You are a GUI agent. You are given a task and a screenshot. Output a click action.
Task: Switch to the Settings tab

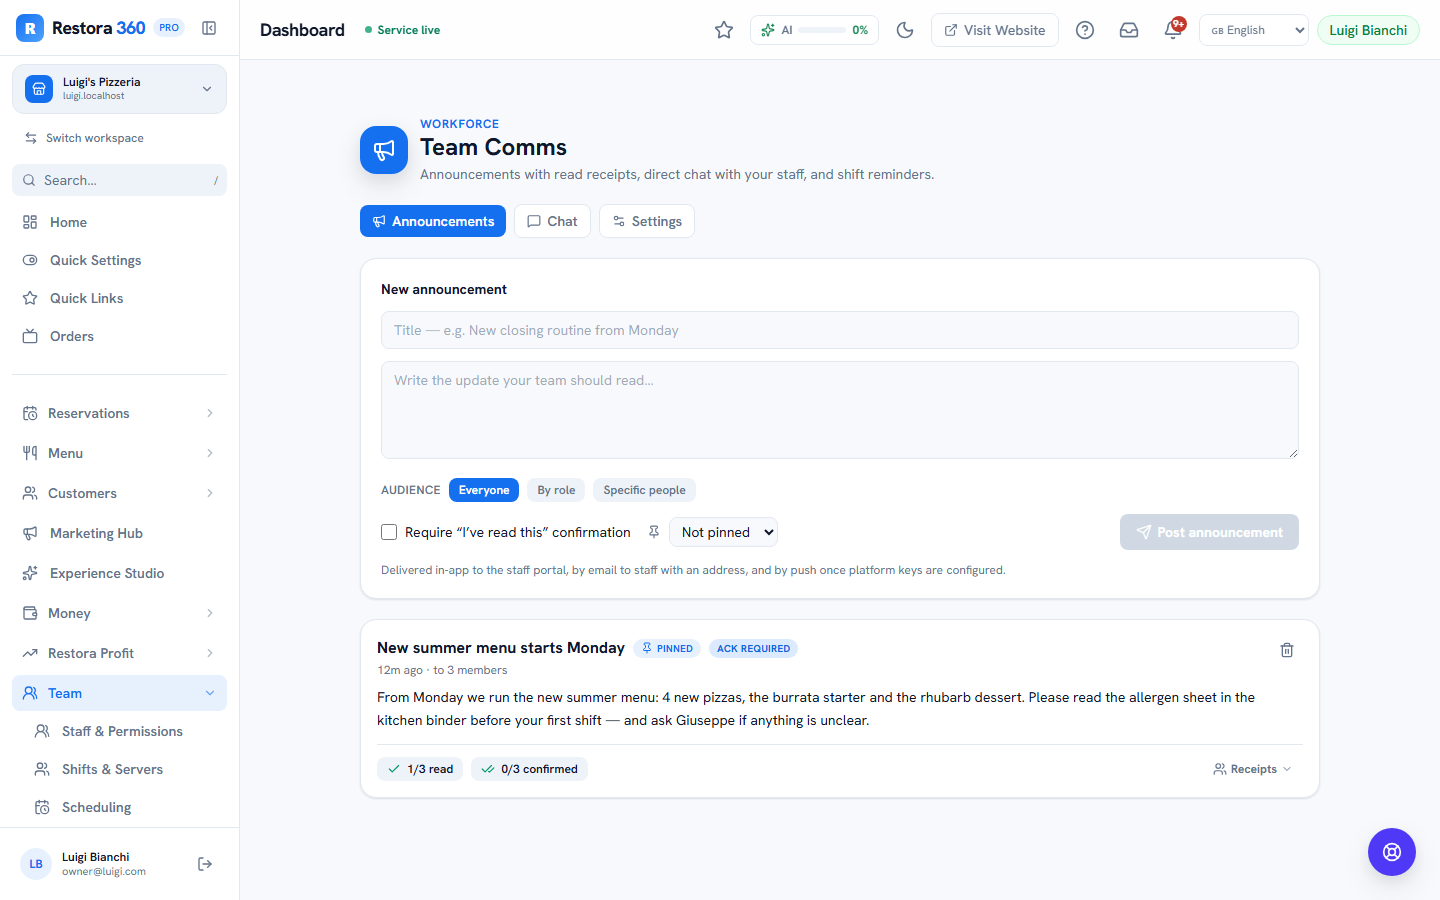click(647, 221)
